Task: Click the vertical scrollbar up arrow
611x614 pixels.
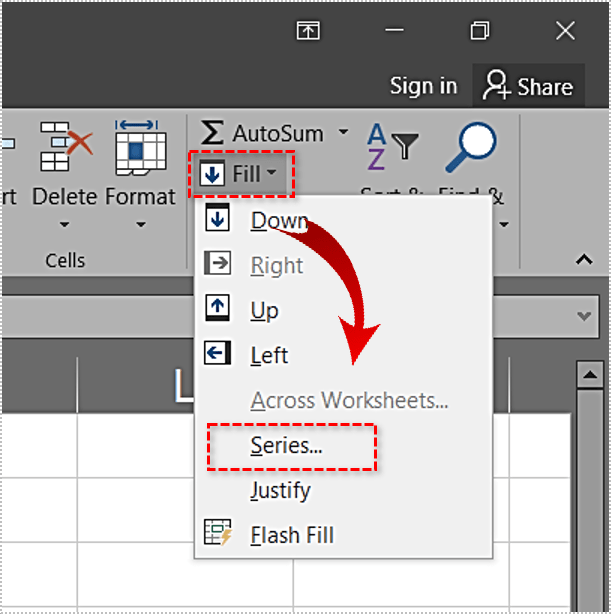Action: [x=589, y=375]
